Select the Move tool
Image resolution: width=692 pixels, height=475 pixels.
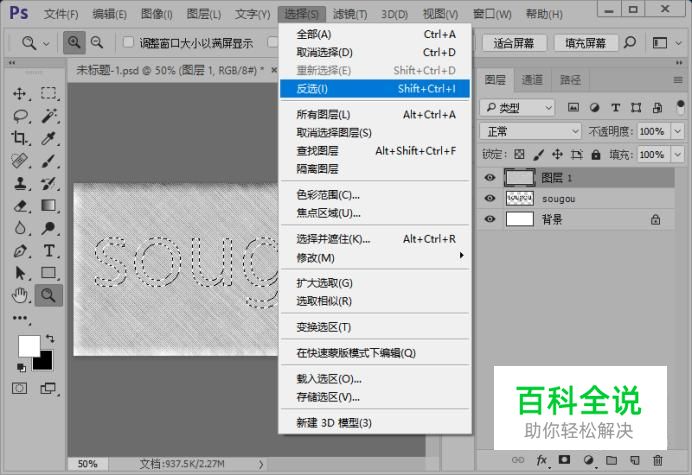tap(19, 94)
